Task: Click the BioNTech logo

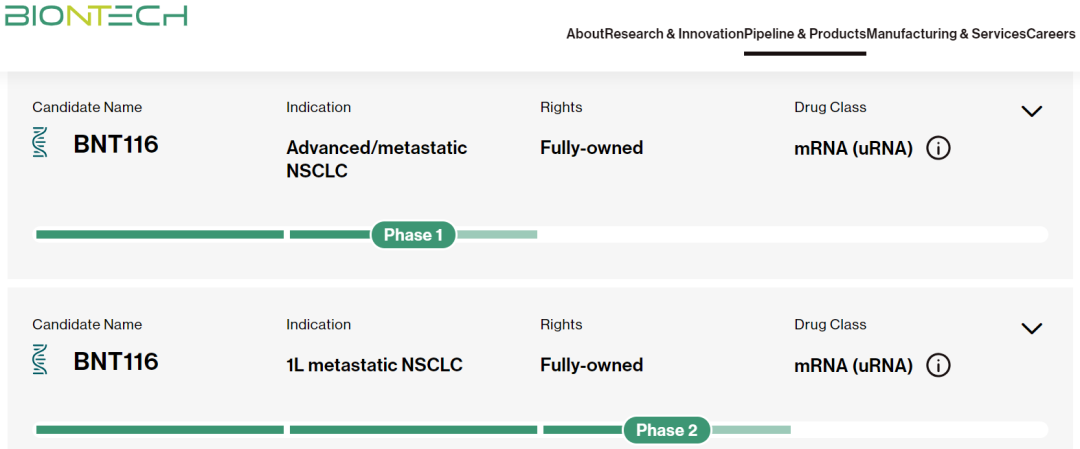Action: [x=96, y=14]
